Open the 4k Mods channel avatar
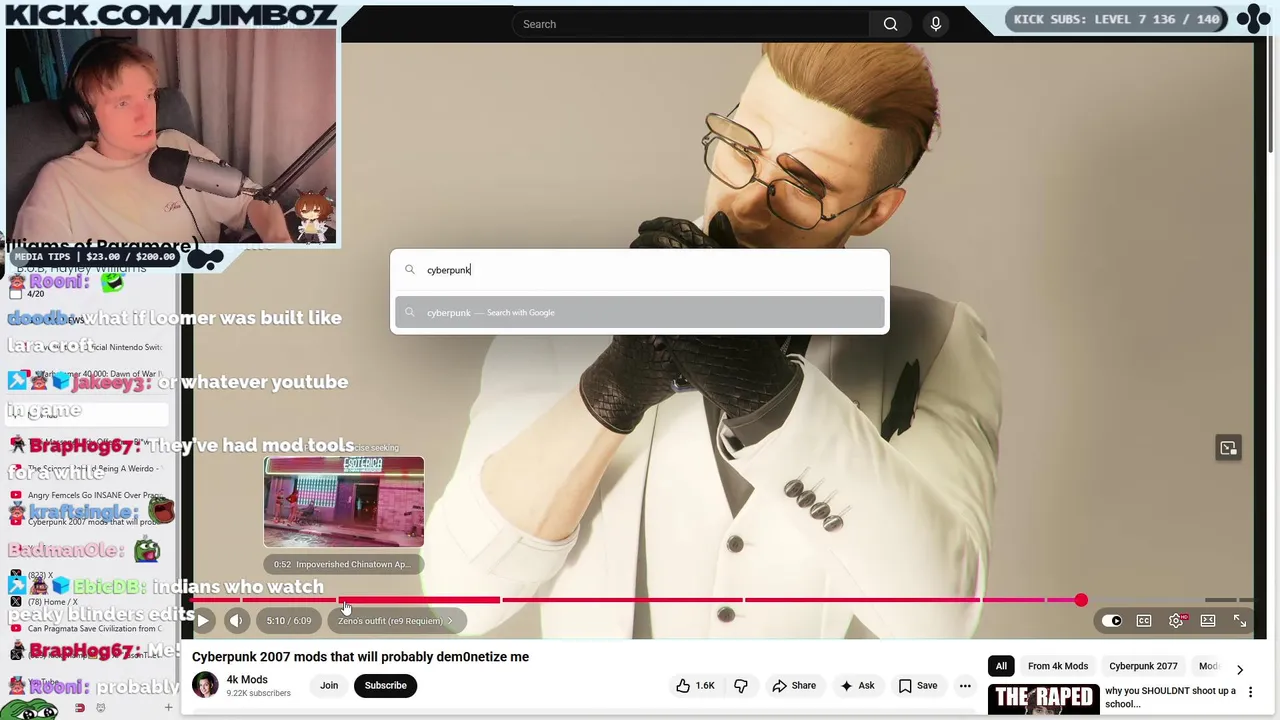This screenshot has height=720, width=1280. [205, 686]
